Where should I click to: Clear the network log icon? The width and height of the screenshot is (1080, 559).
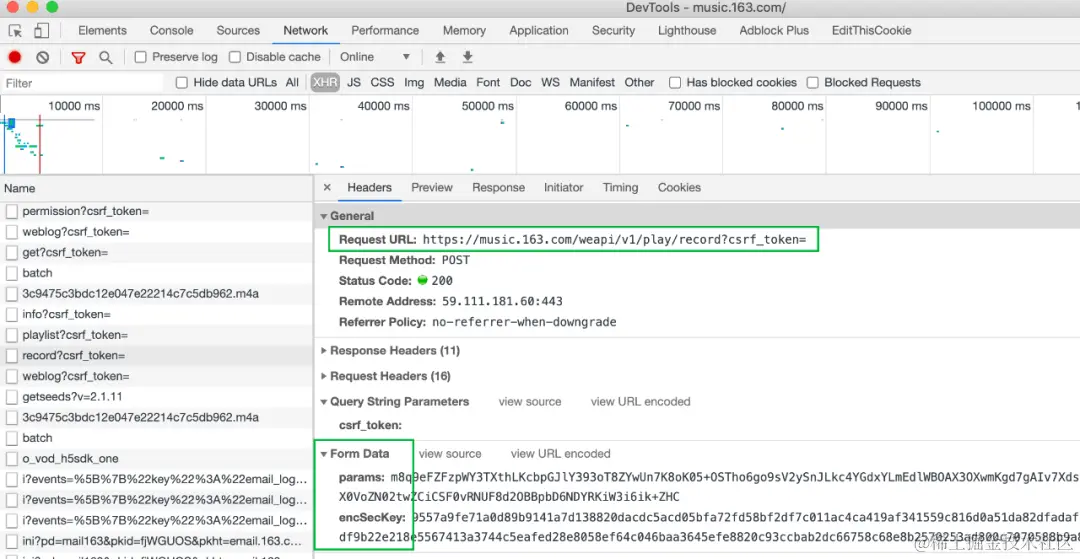43,57
